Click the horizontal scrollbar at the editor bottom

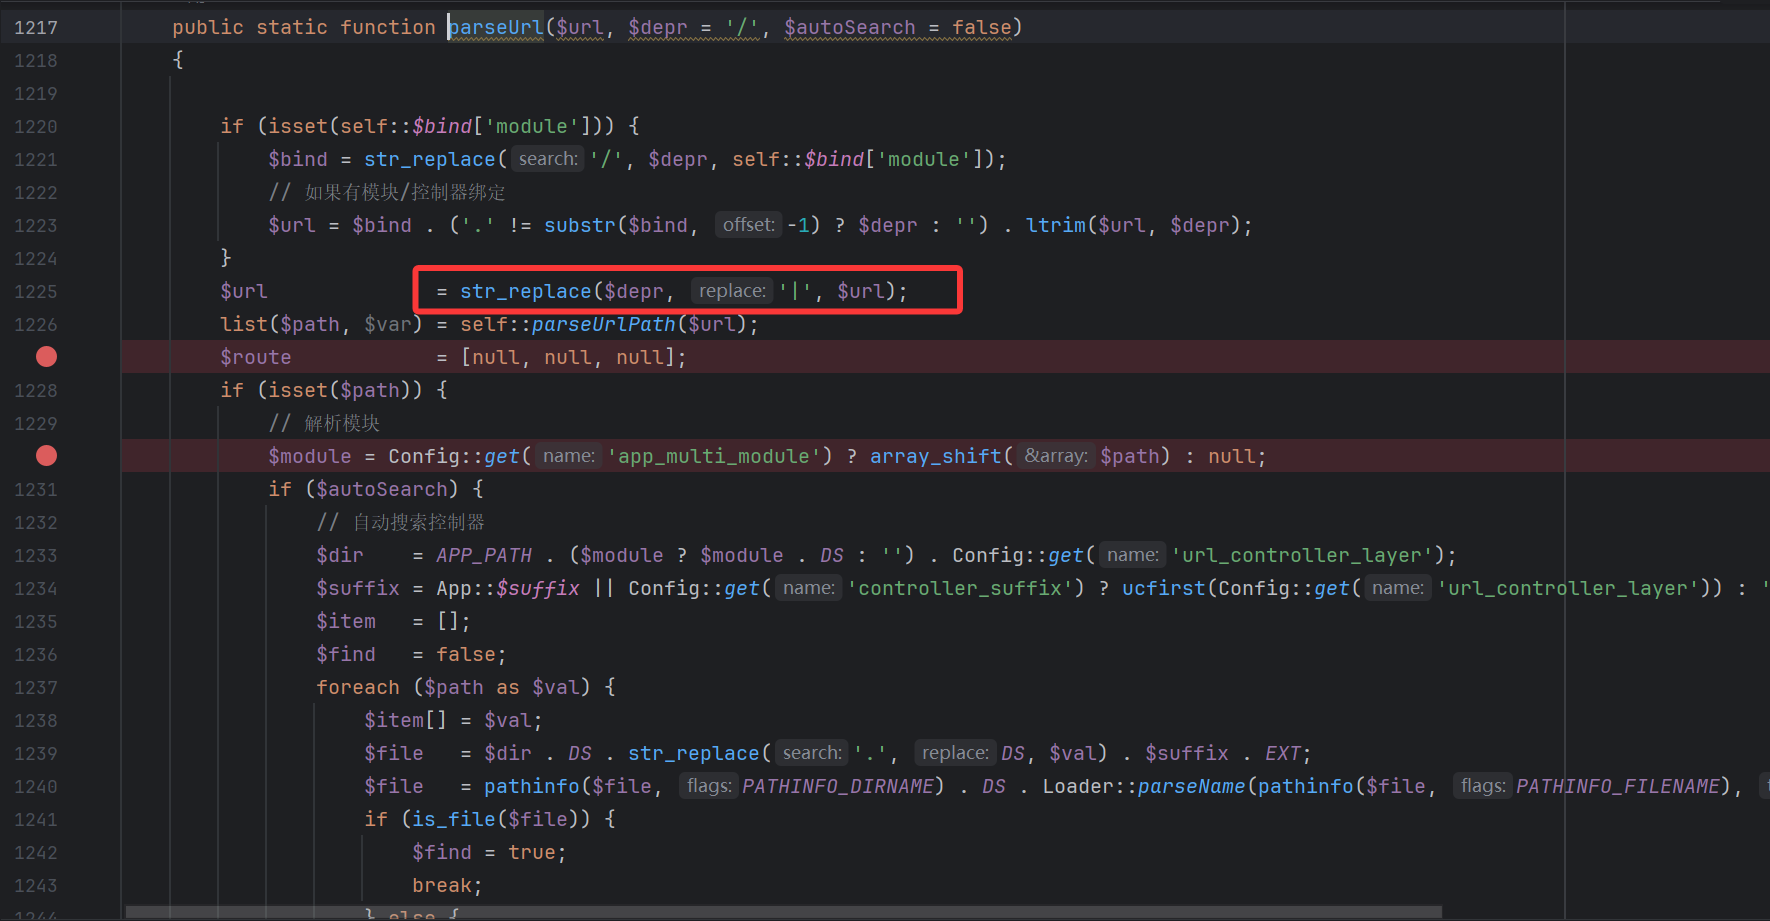pos(780,912)
